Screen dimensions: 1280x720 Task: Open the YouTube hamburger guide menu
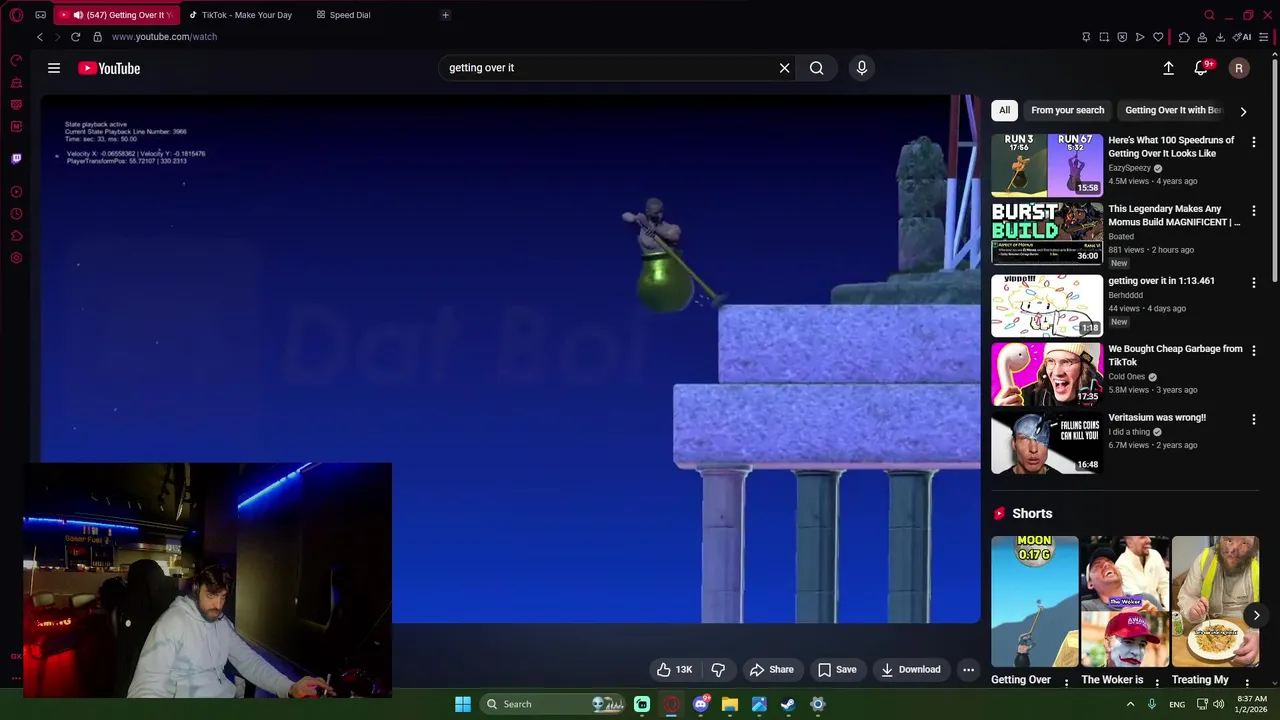[54, 68]
